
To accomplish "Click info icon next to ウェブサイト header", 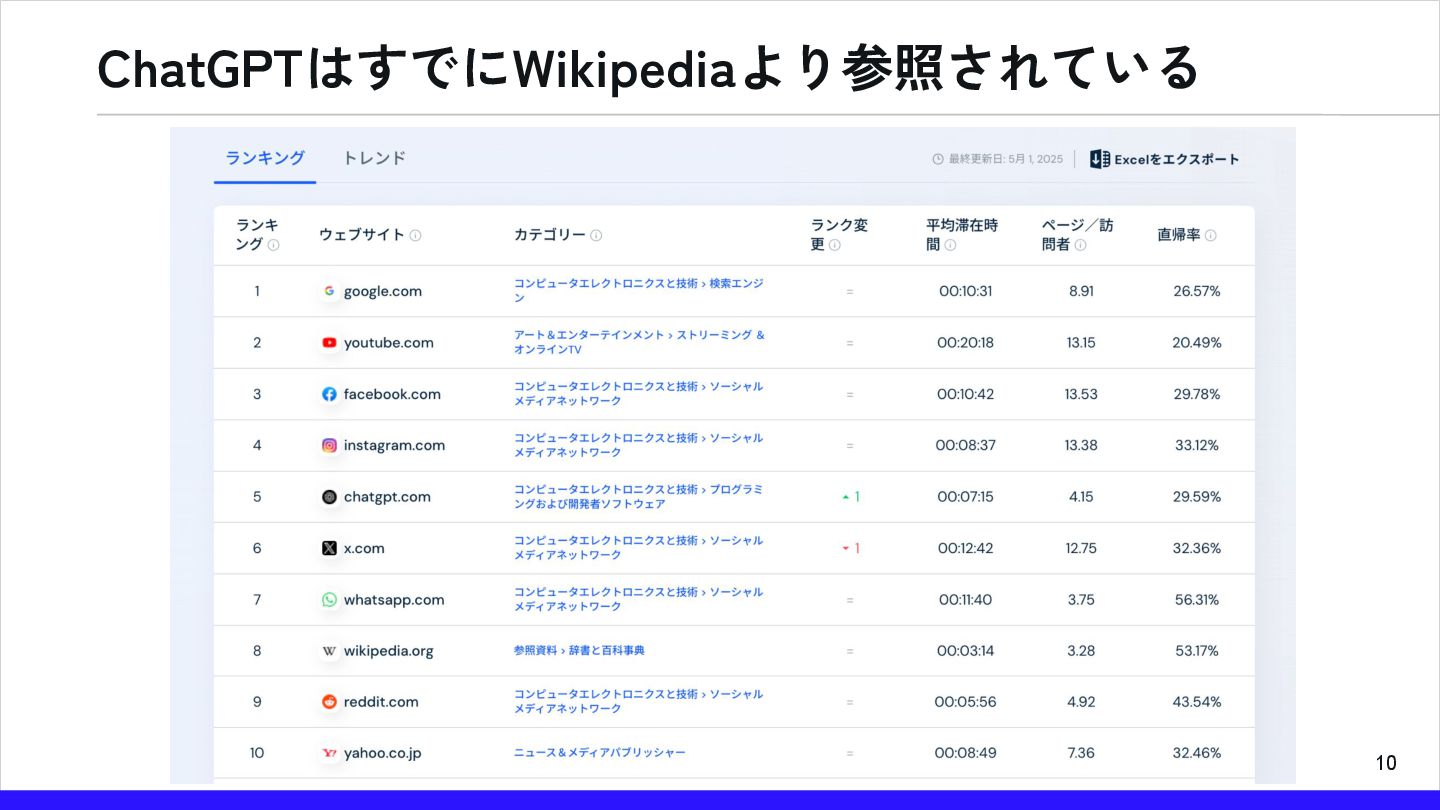I will (415, 235).
